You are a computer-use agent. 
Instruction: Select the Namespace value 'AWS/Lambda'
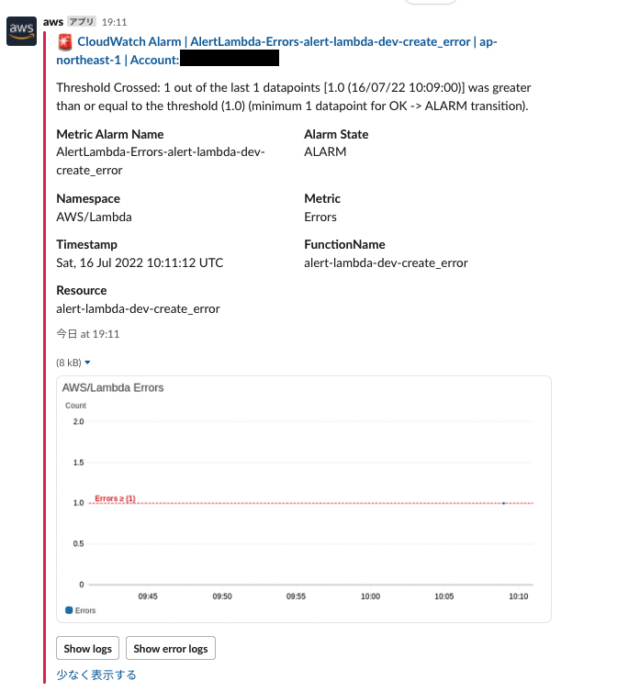(94, 217)
